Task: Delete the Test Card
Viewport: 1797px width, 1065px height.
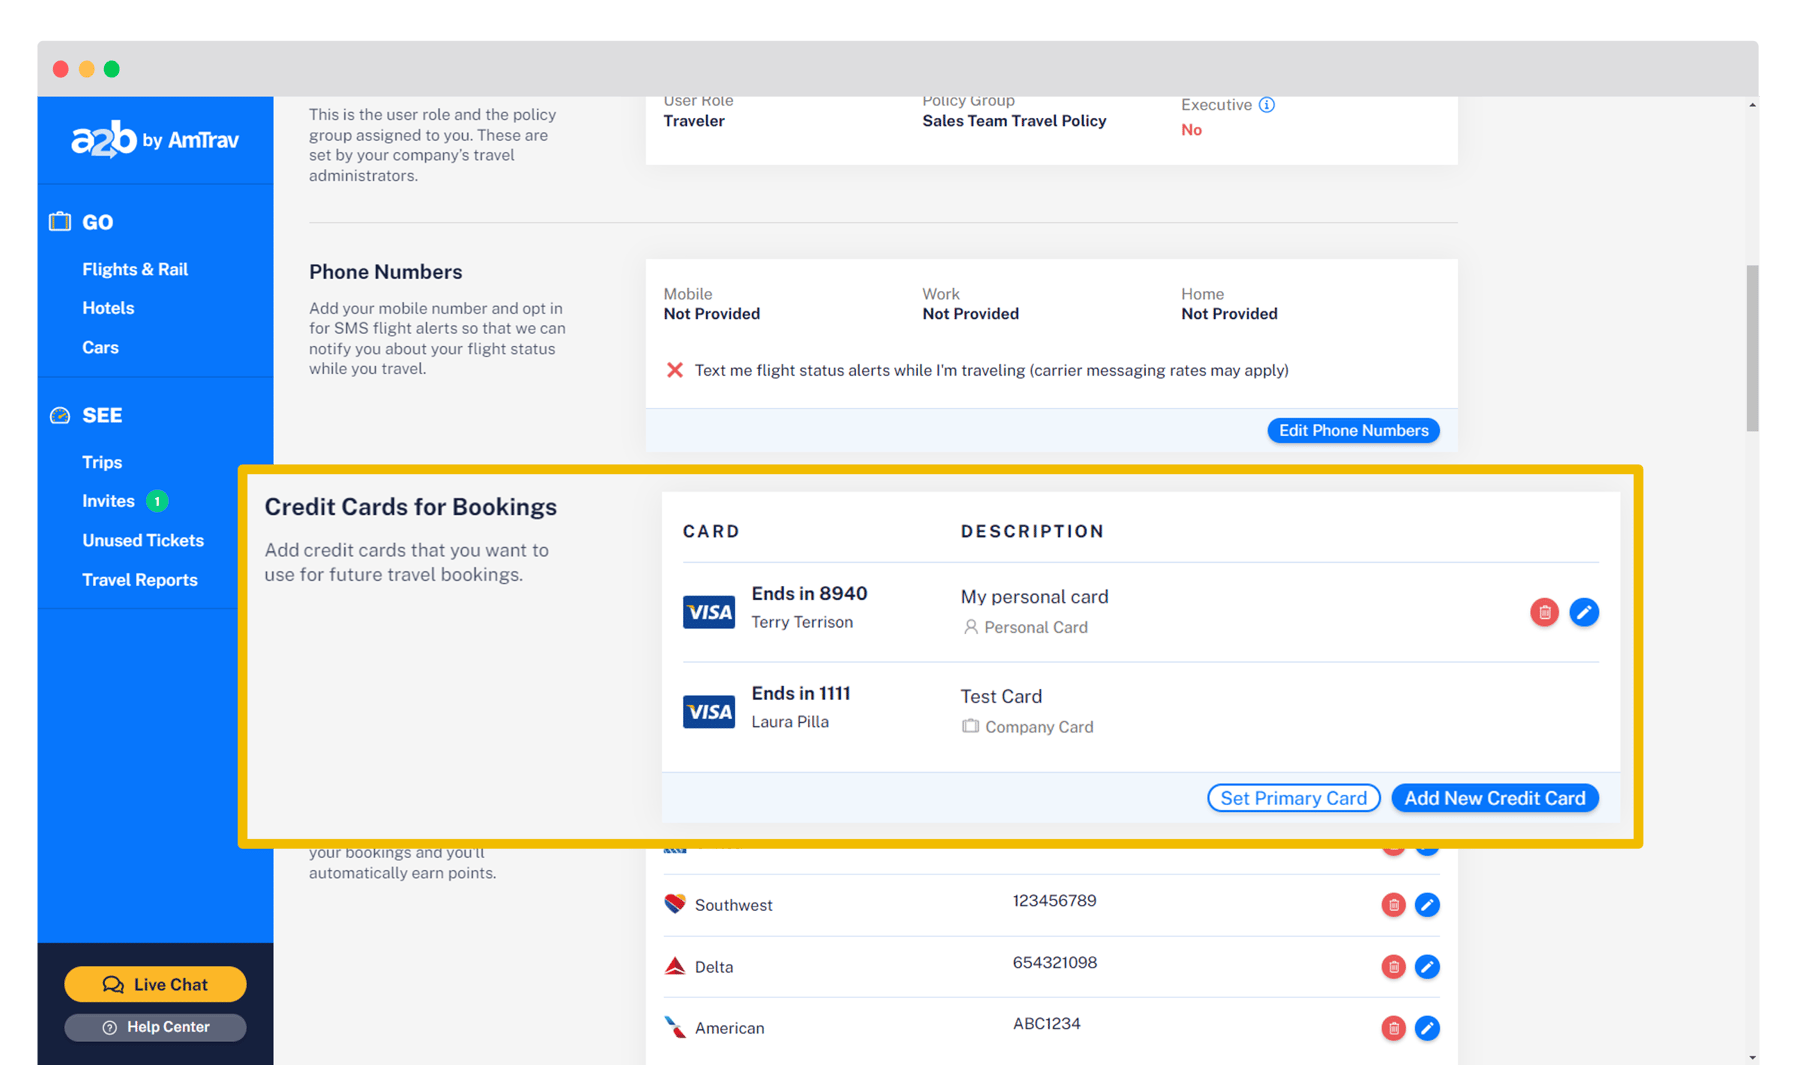Action: point(1544,710)
